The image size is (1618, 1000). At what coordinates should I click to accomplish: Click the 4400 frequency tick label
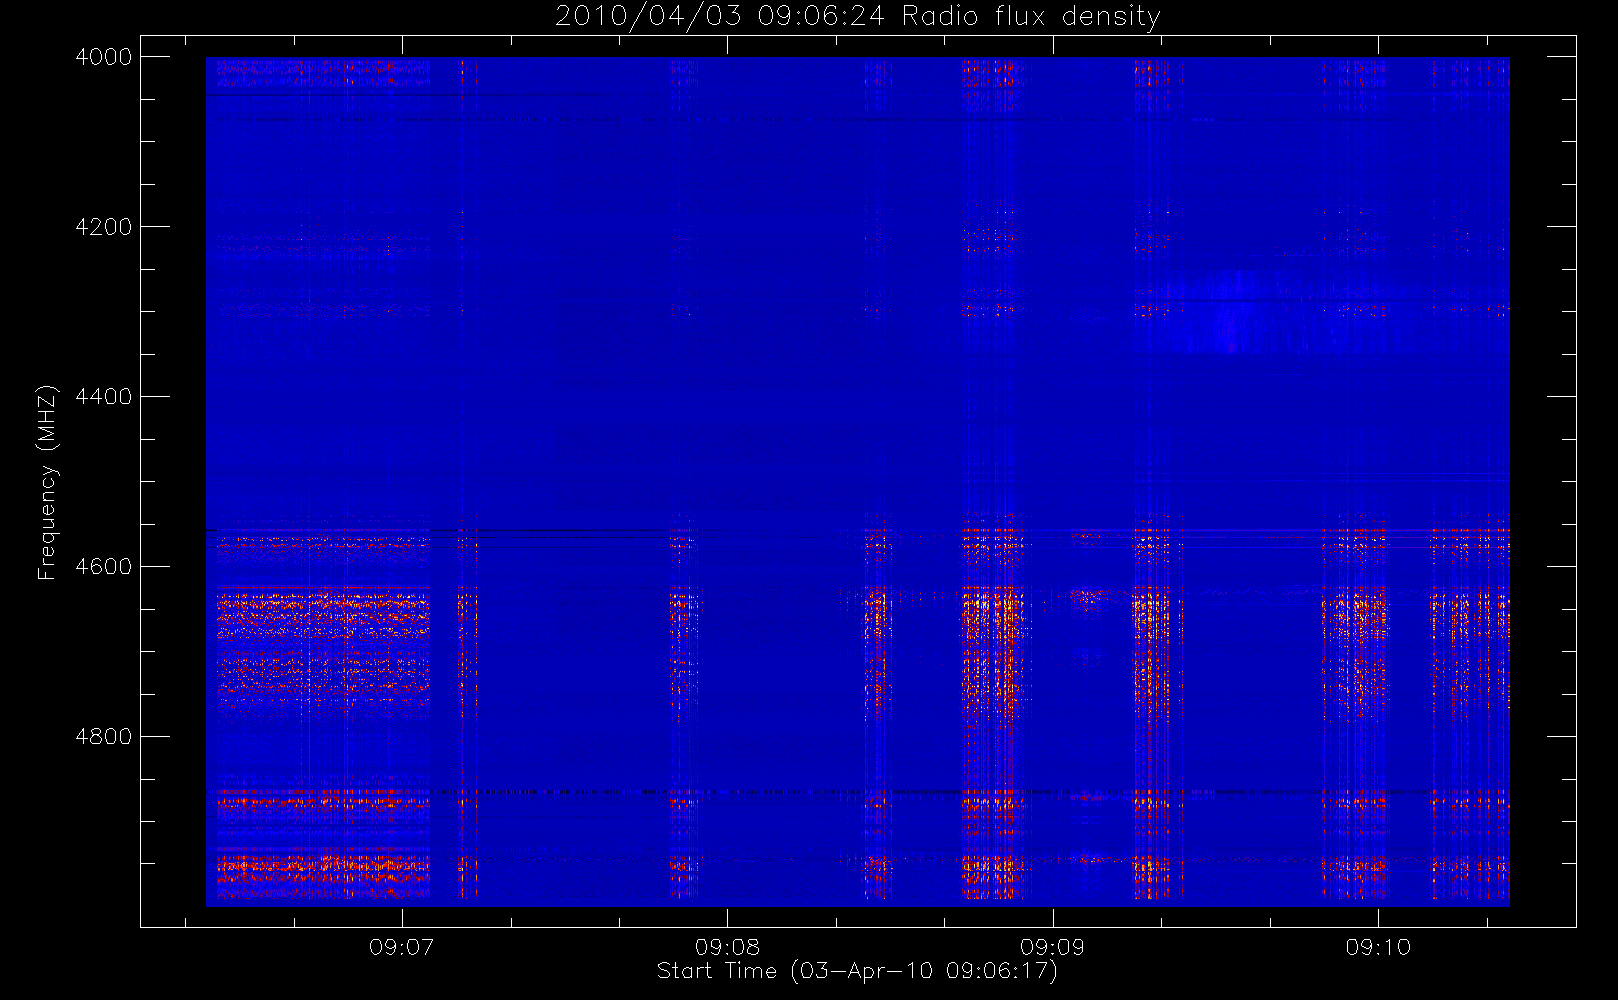104,397
